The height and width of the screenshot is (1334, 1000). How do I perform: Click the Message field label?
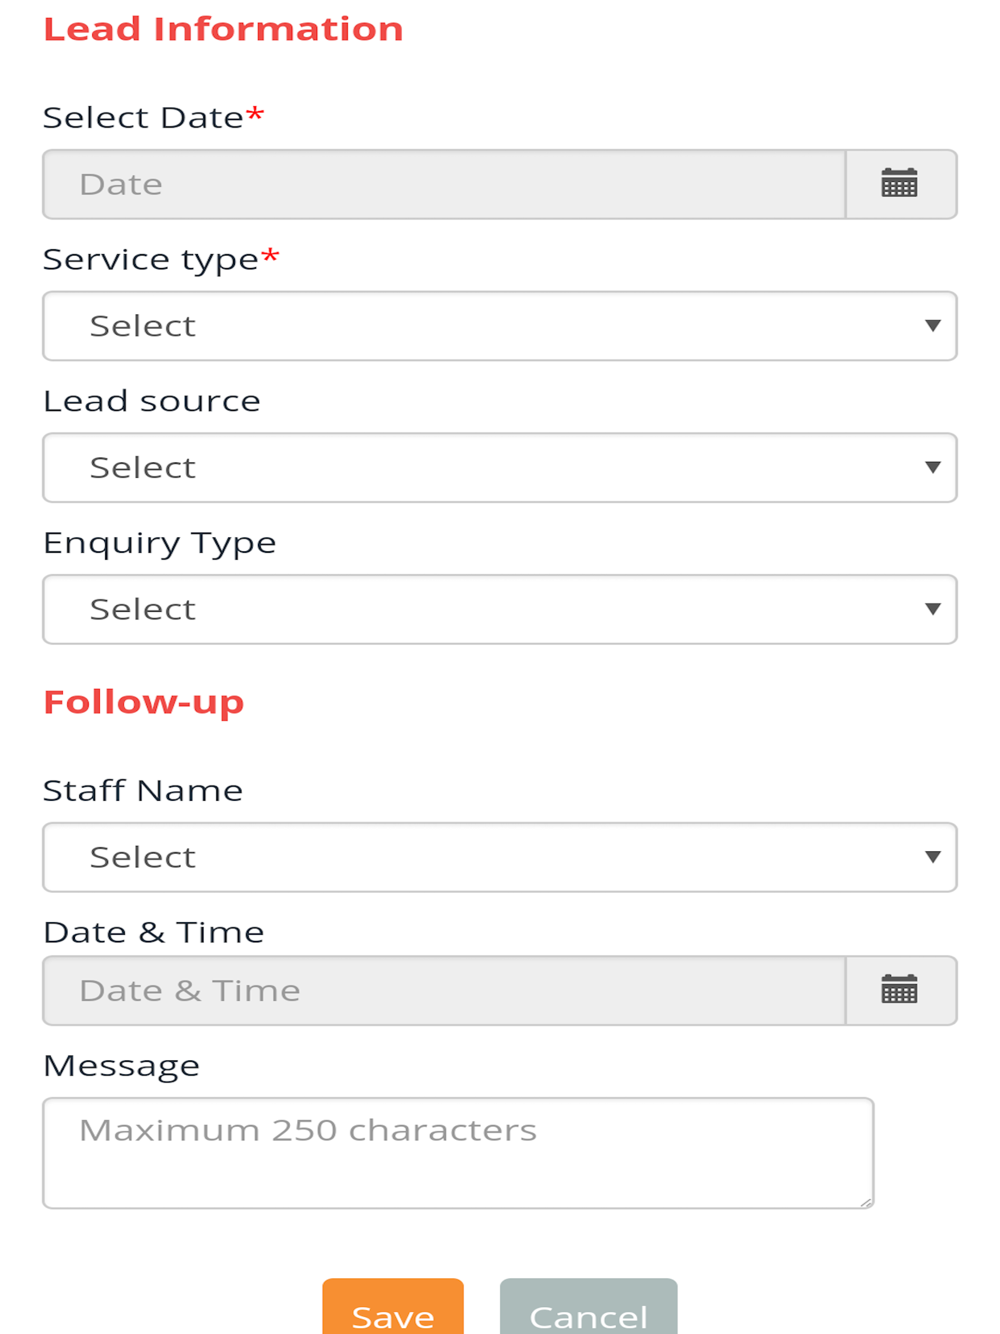click(121, 1066)
